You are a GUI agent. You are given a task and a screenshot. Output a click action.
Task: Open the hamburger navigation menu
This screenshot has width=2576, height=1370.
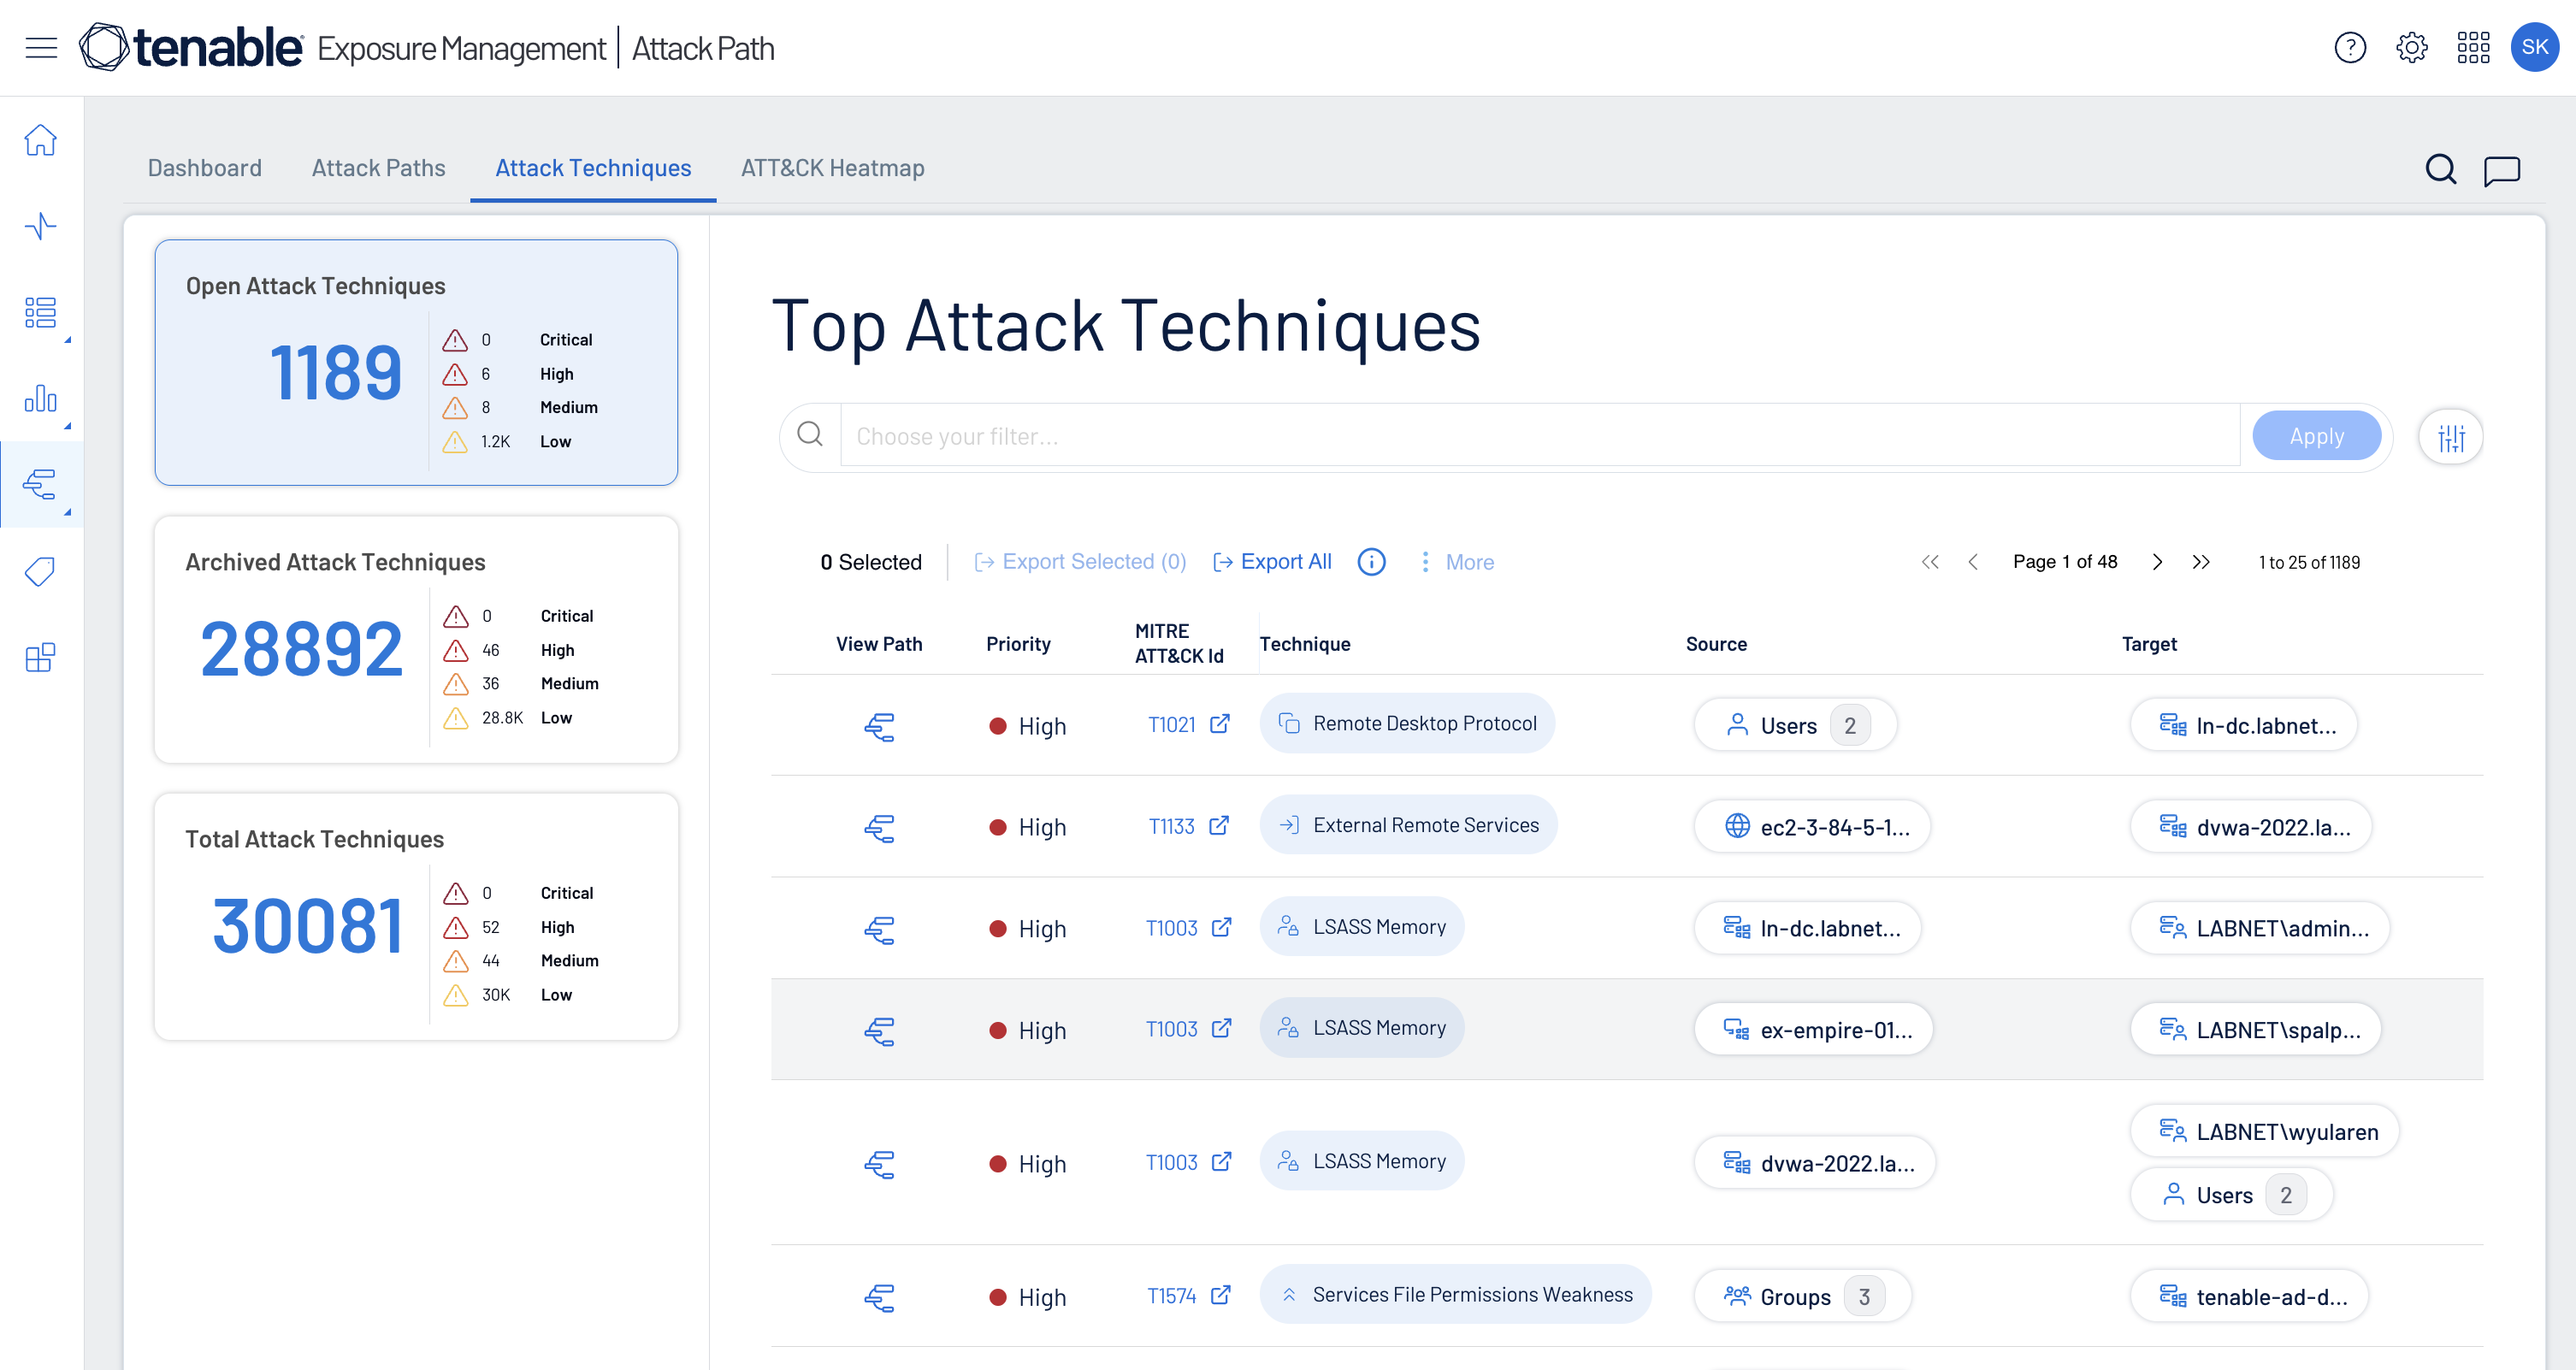click(41, 47)
